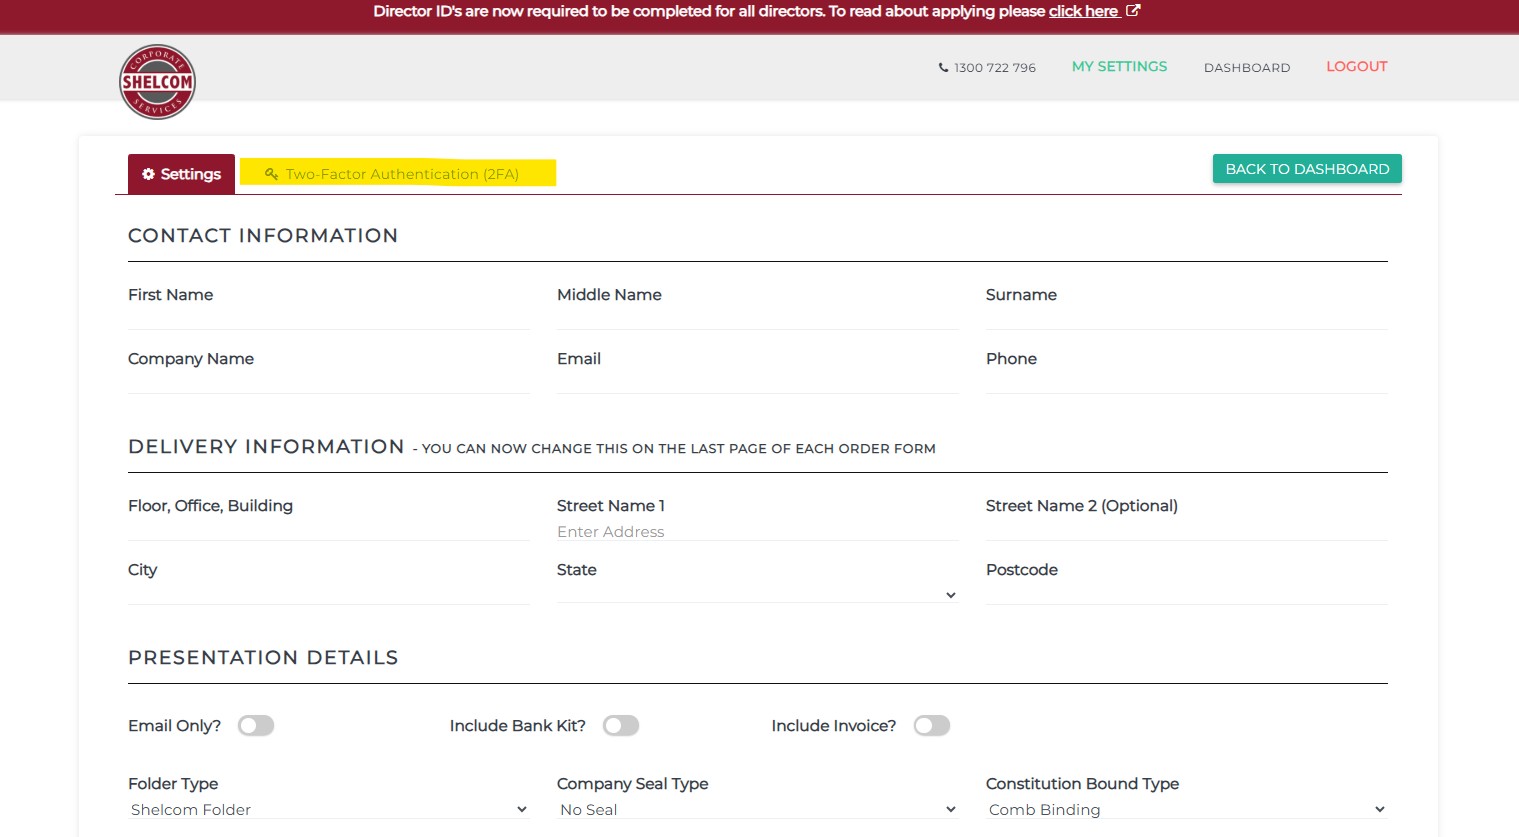Enable the Include Bank Kit switch

(621, 726)
